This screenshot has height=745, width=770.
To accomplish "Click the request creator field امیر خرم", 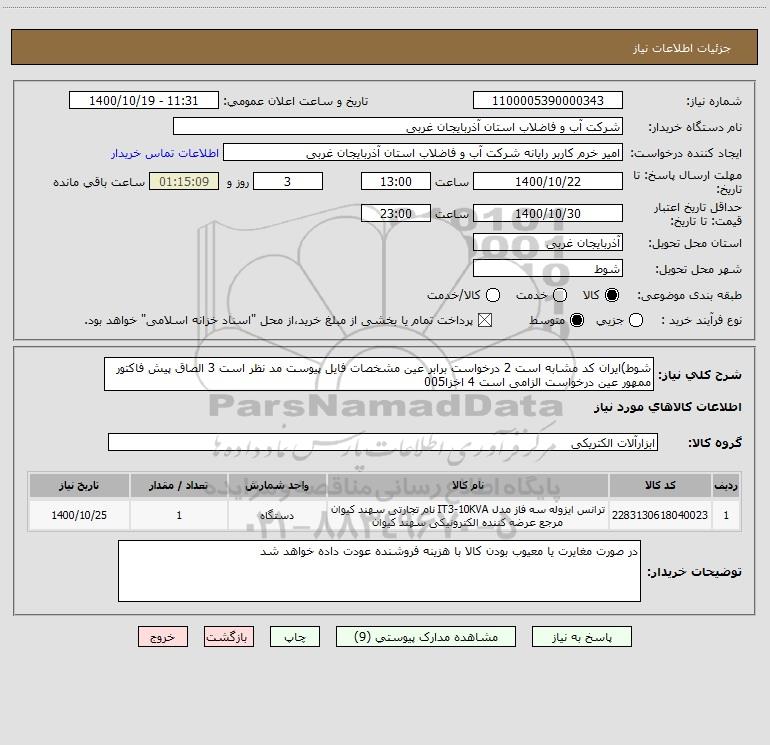I will coord(423,152).
